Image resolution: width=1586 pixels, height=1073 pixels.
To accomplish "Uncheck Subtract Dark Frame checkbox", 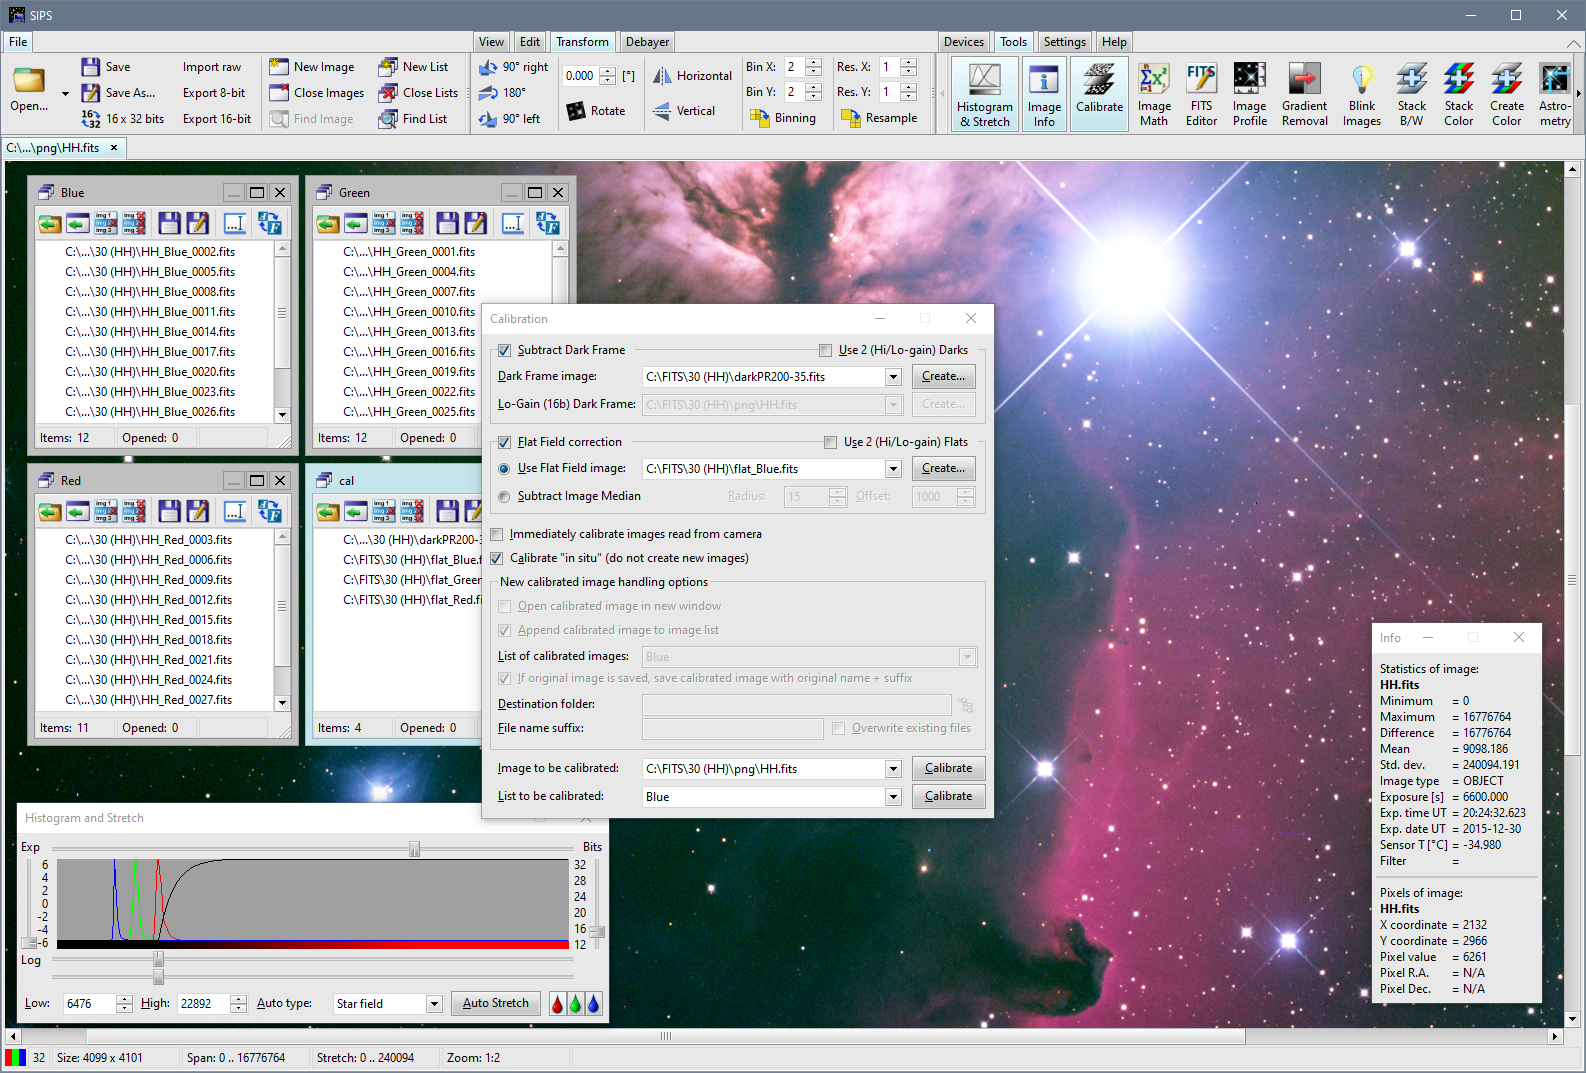I will [x=504, y=350].
